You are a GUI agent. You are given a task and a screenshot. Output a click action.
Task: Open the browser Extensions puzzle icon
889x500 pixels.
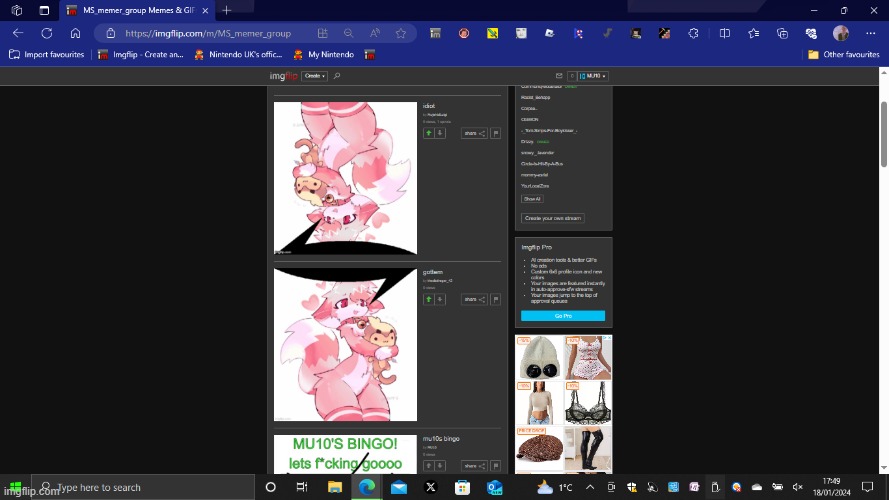click(693, 33)
